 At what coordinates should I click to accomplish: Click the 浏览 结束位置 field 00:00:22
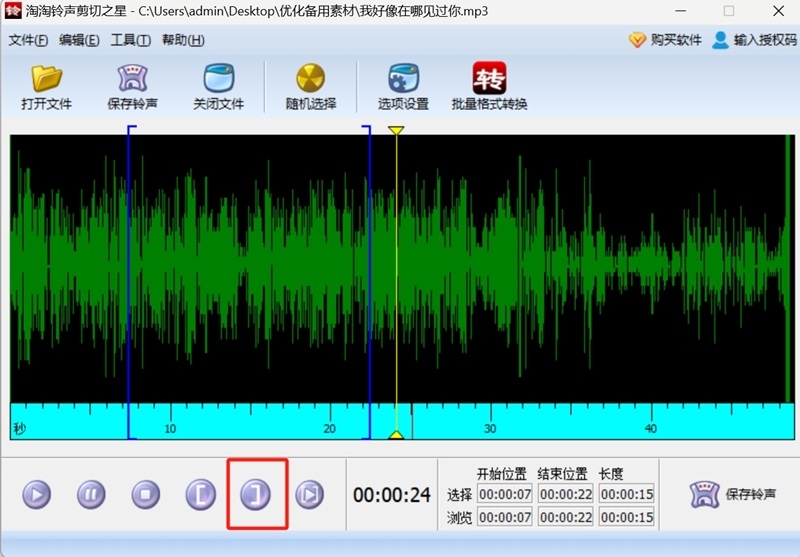pos(566,517)
